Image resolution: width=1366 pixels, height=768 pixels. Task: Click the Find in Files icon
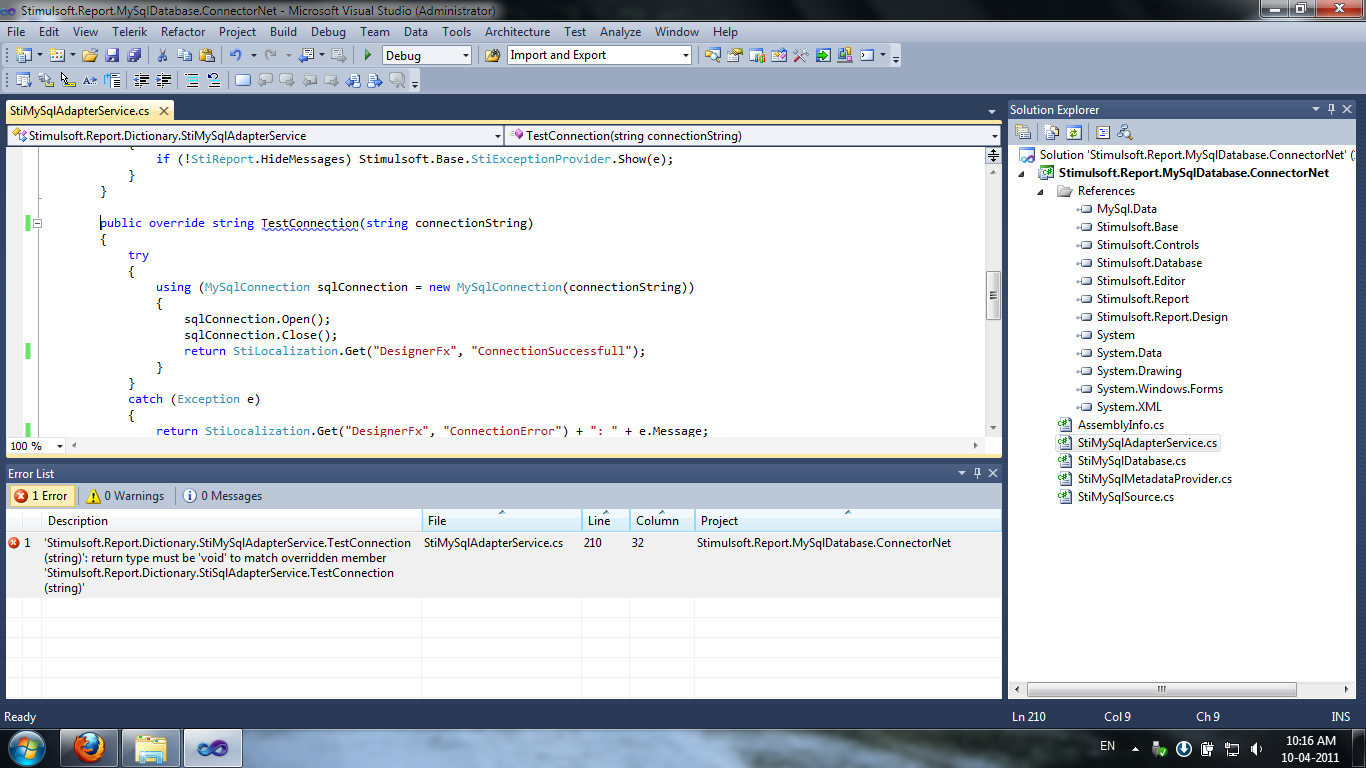click(492, 56)
